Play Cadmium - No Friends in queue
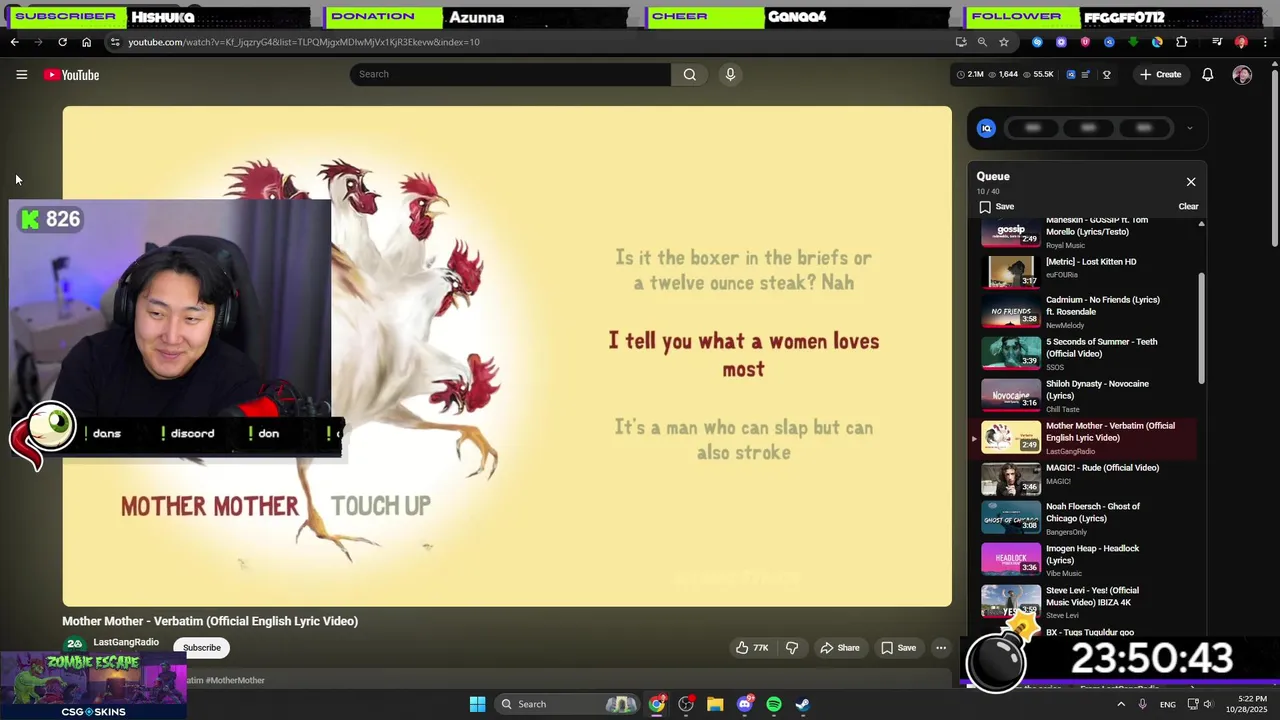Screen dimensions: 1280x720 [x=1088, y=312]
